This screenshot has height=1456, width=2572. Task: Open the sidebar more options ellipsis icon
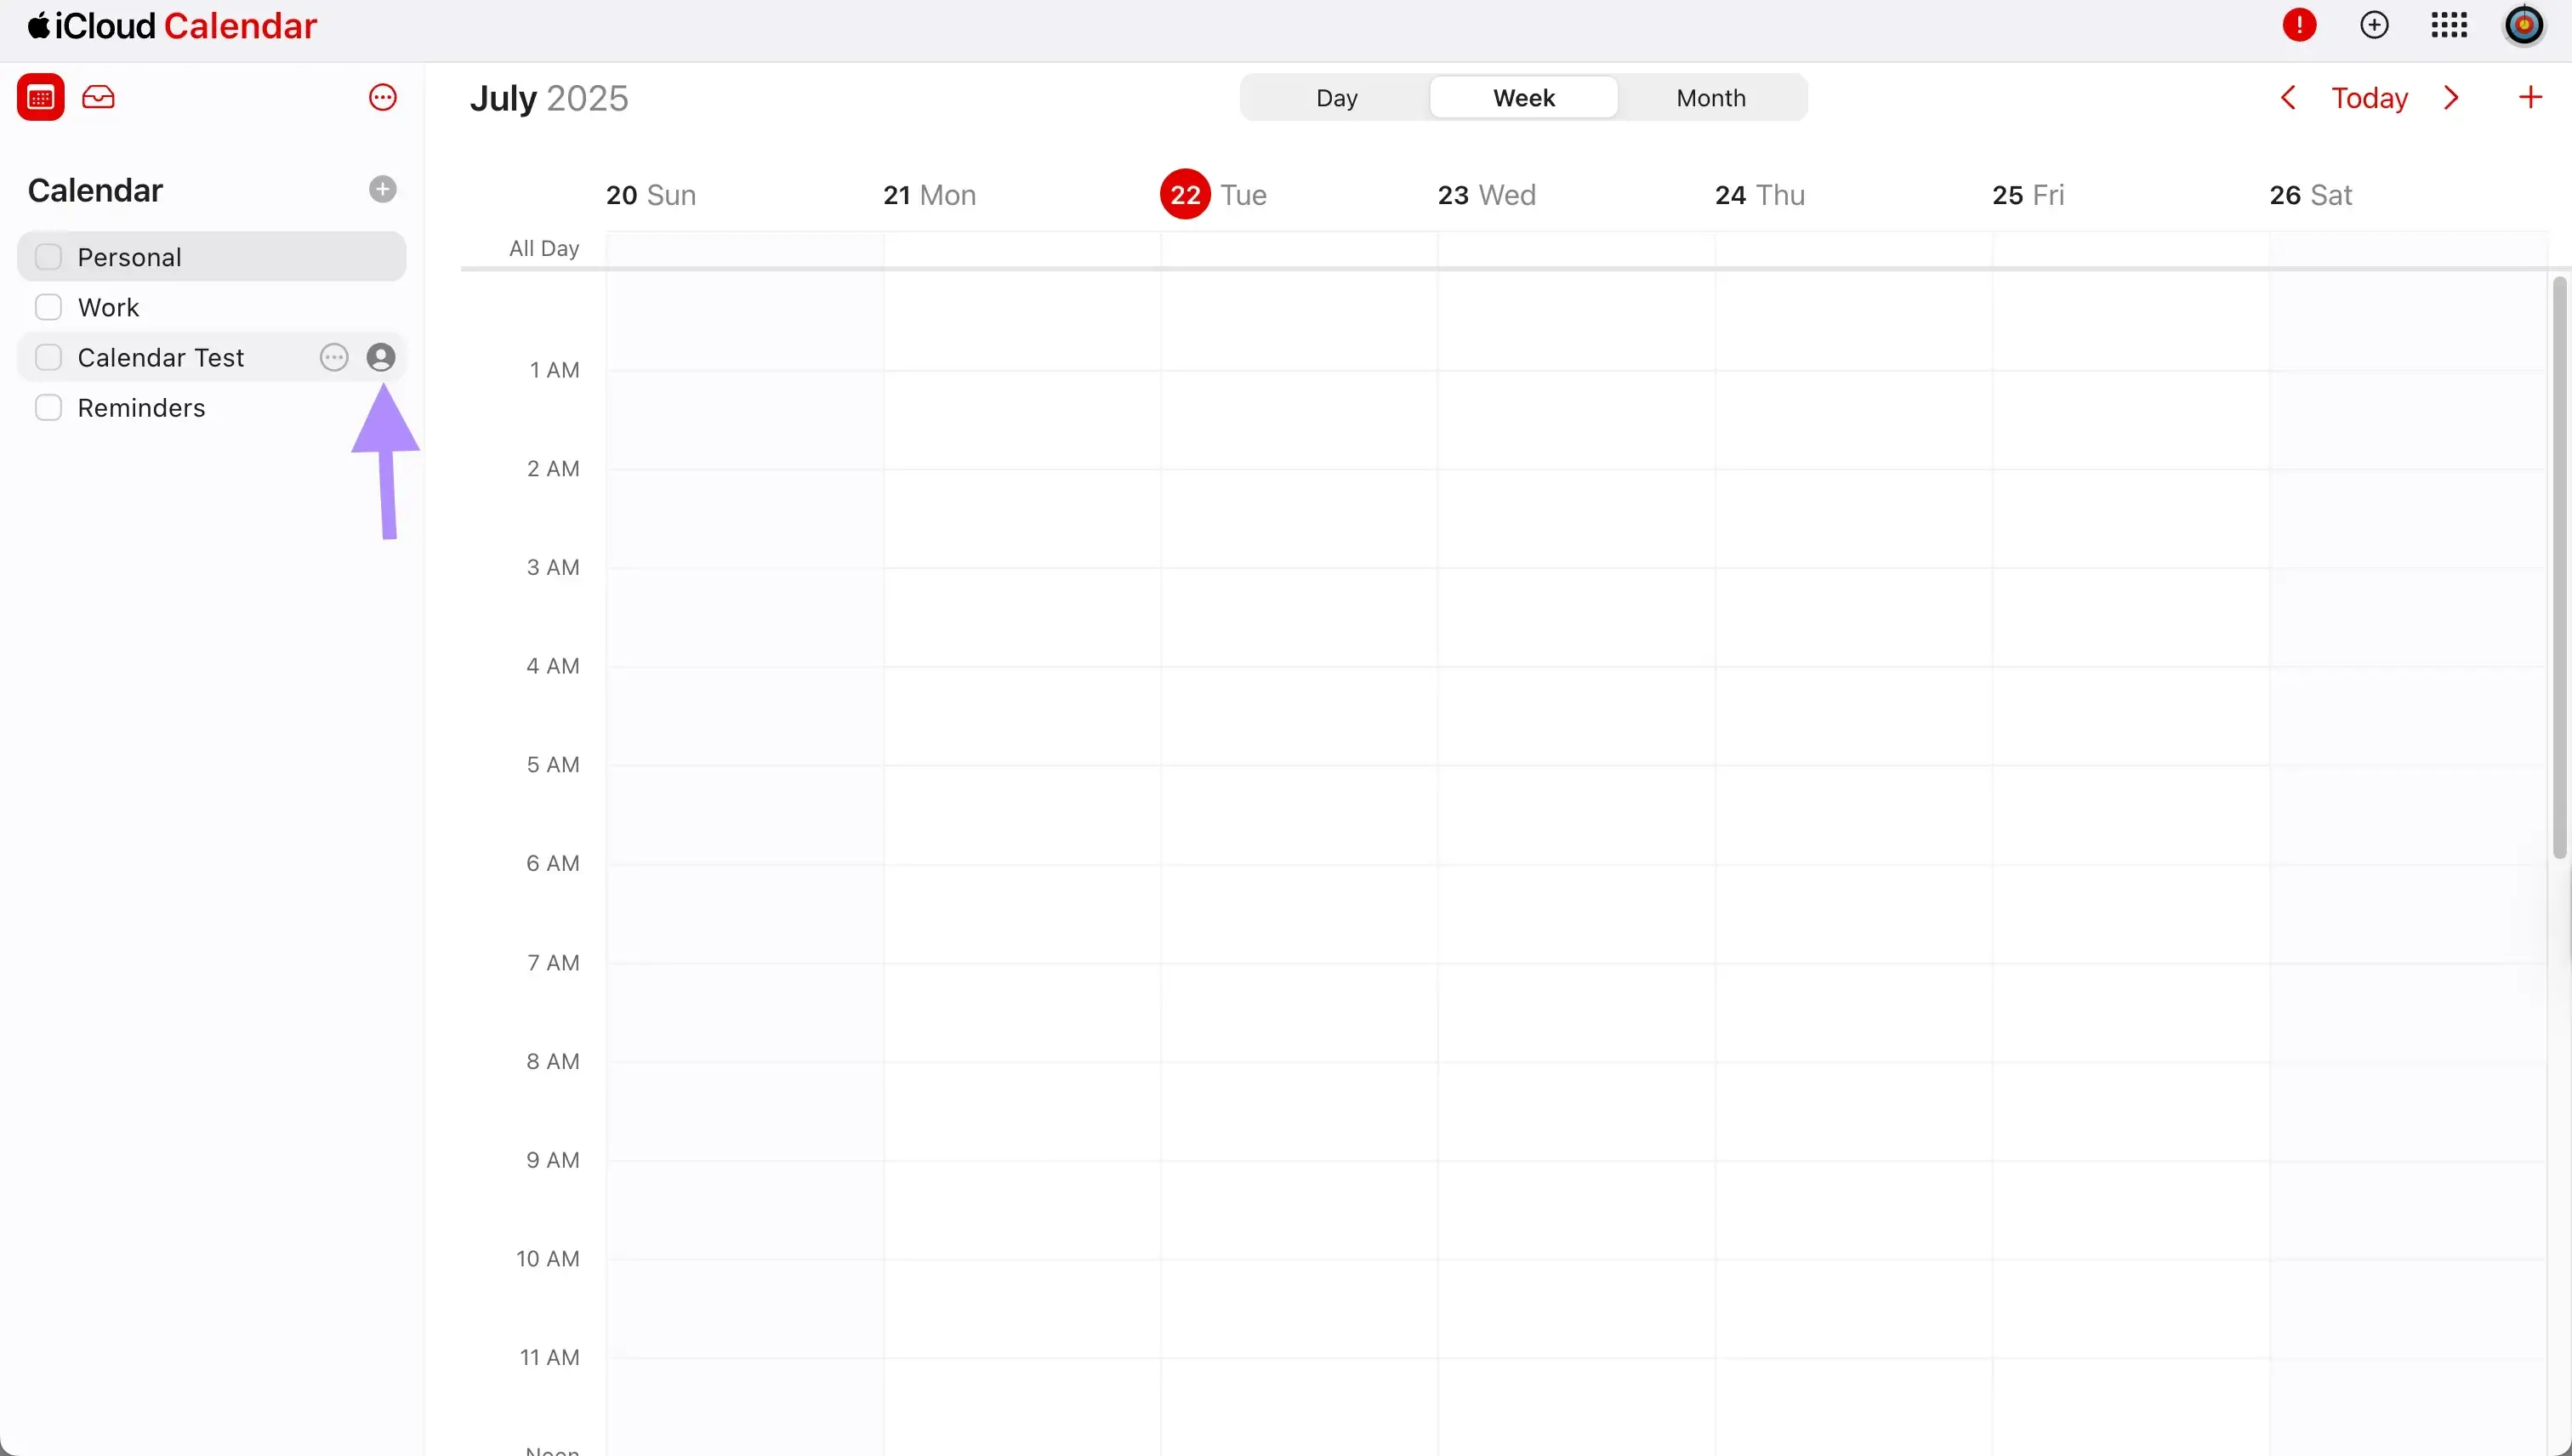[382, 96]
